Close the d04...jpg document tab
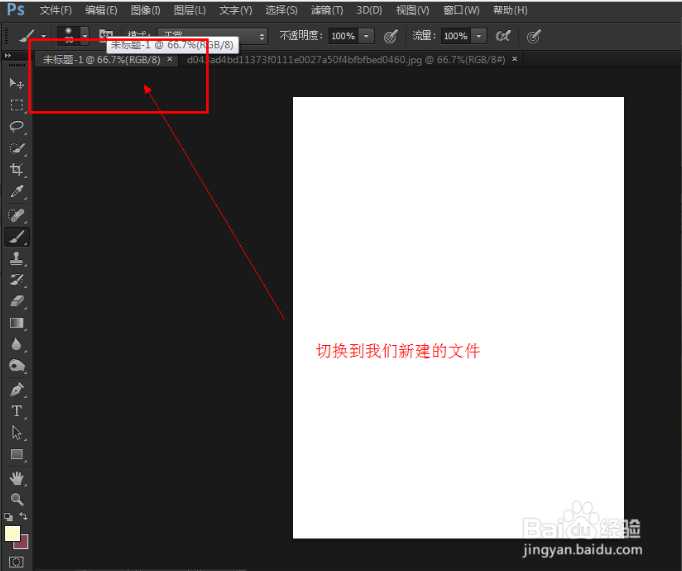The image size is (682, 571). (515, 59)
